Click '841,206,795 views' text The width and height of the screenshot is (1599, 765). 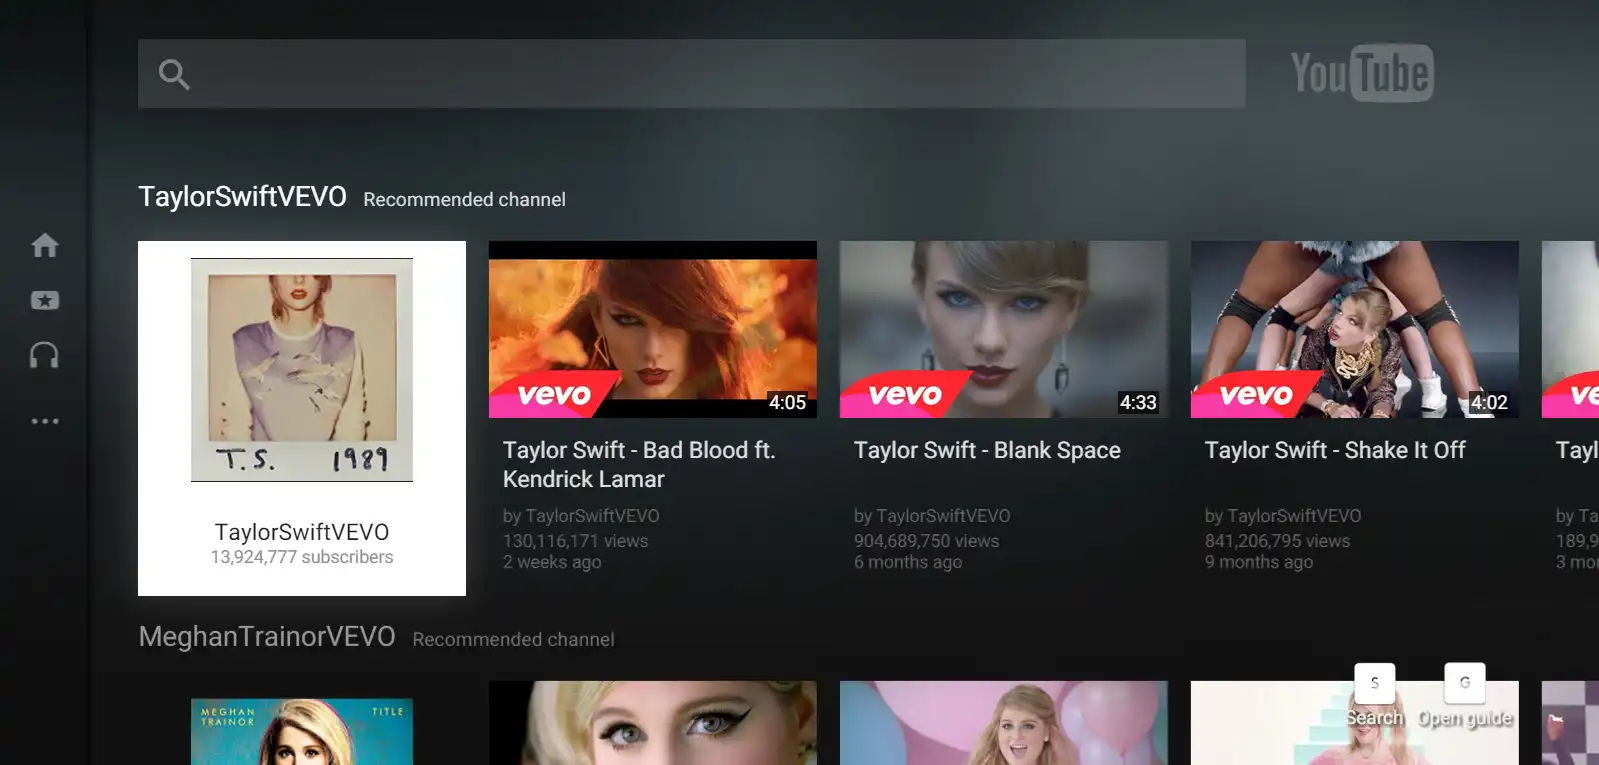[x=1278, y=541]
